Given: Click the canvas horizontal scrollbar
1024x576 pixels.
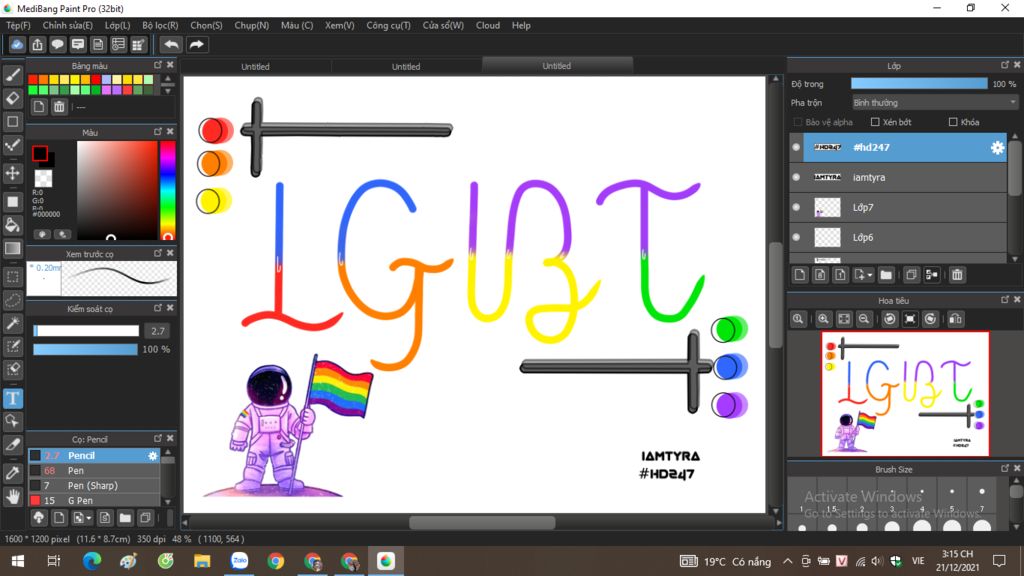Looking at the screenshot, I should click(482, 522).
